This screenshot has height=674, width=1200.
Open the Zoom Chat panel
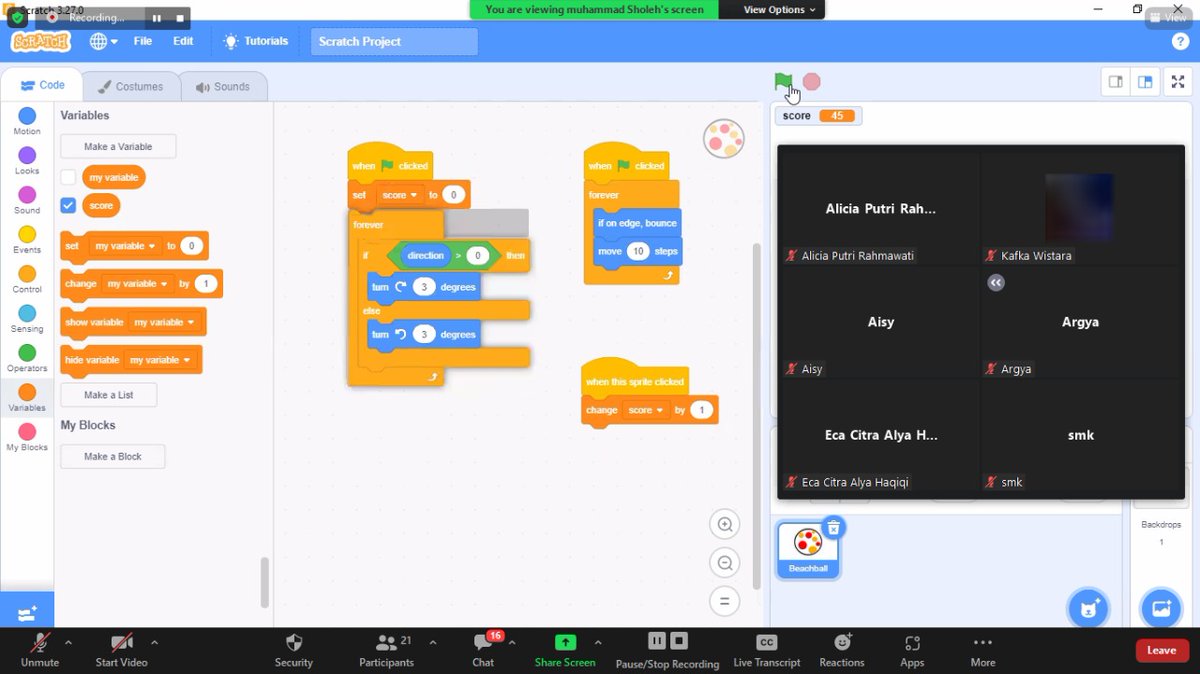tap(483, 650)
